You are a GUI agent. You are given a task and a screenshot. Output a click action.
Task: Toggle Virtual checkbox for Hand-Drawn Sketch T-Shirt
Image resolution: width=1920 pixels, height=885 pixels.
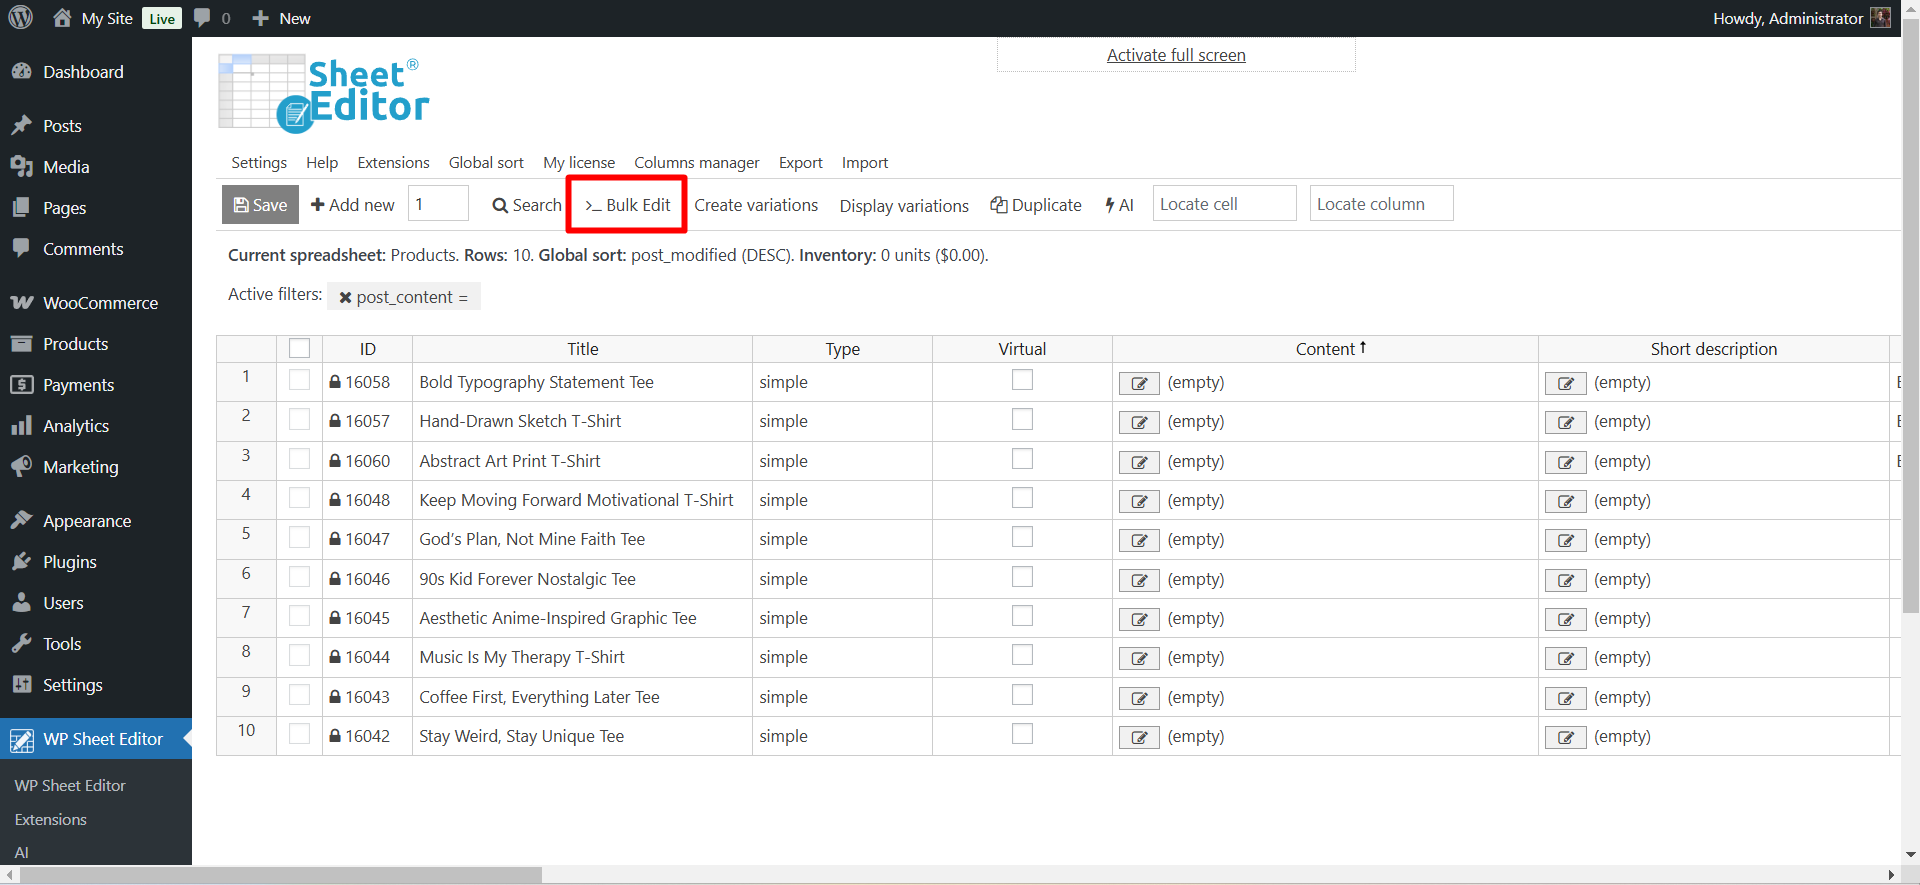tap(1022, 419)
